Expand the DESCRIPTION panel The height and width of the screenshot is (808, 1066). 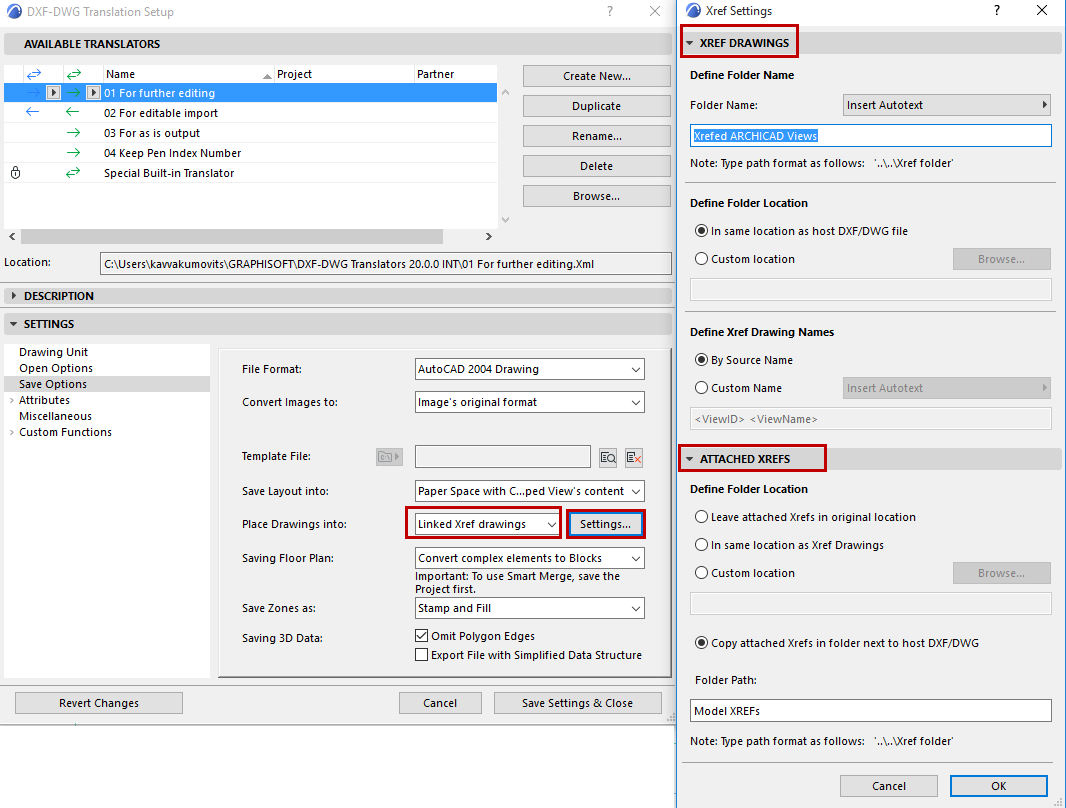click(x=14, y=296)
